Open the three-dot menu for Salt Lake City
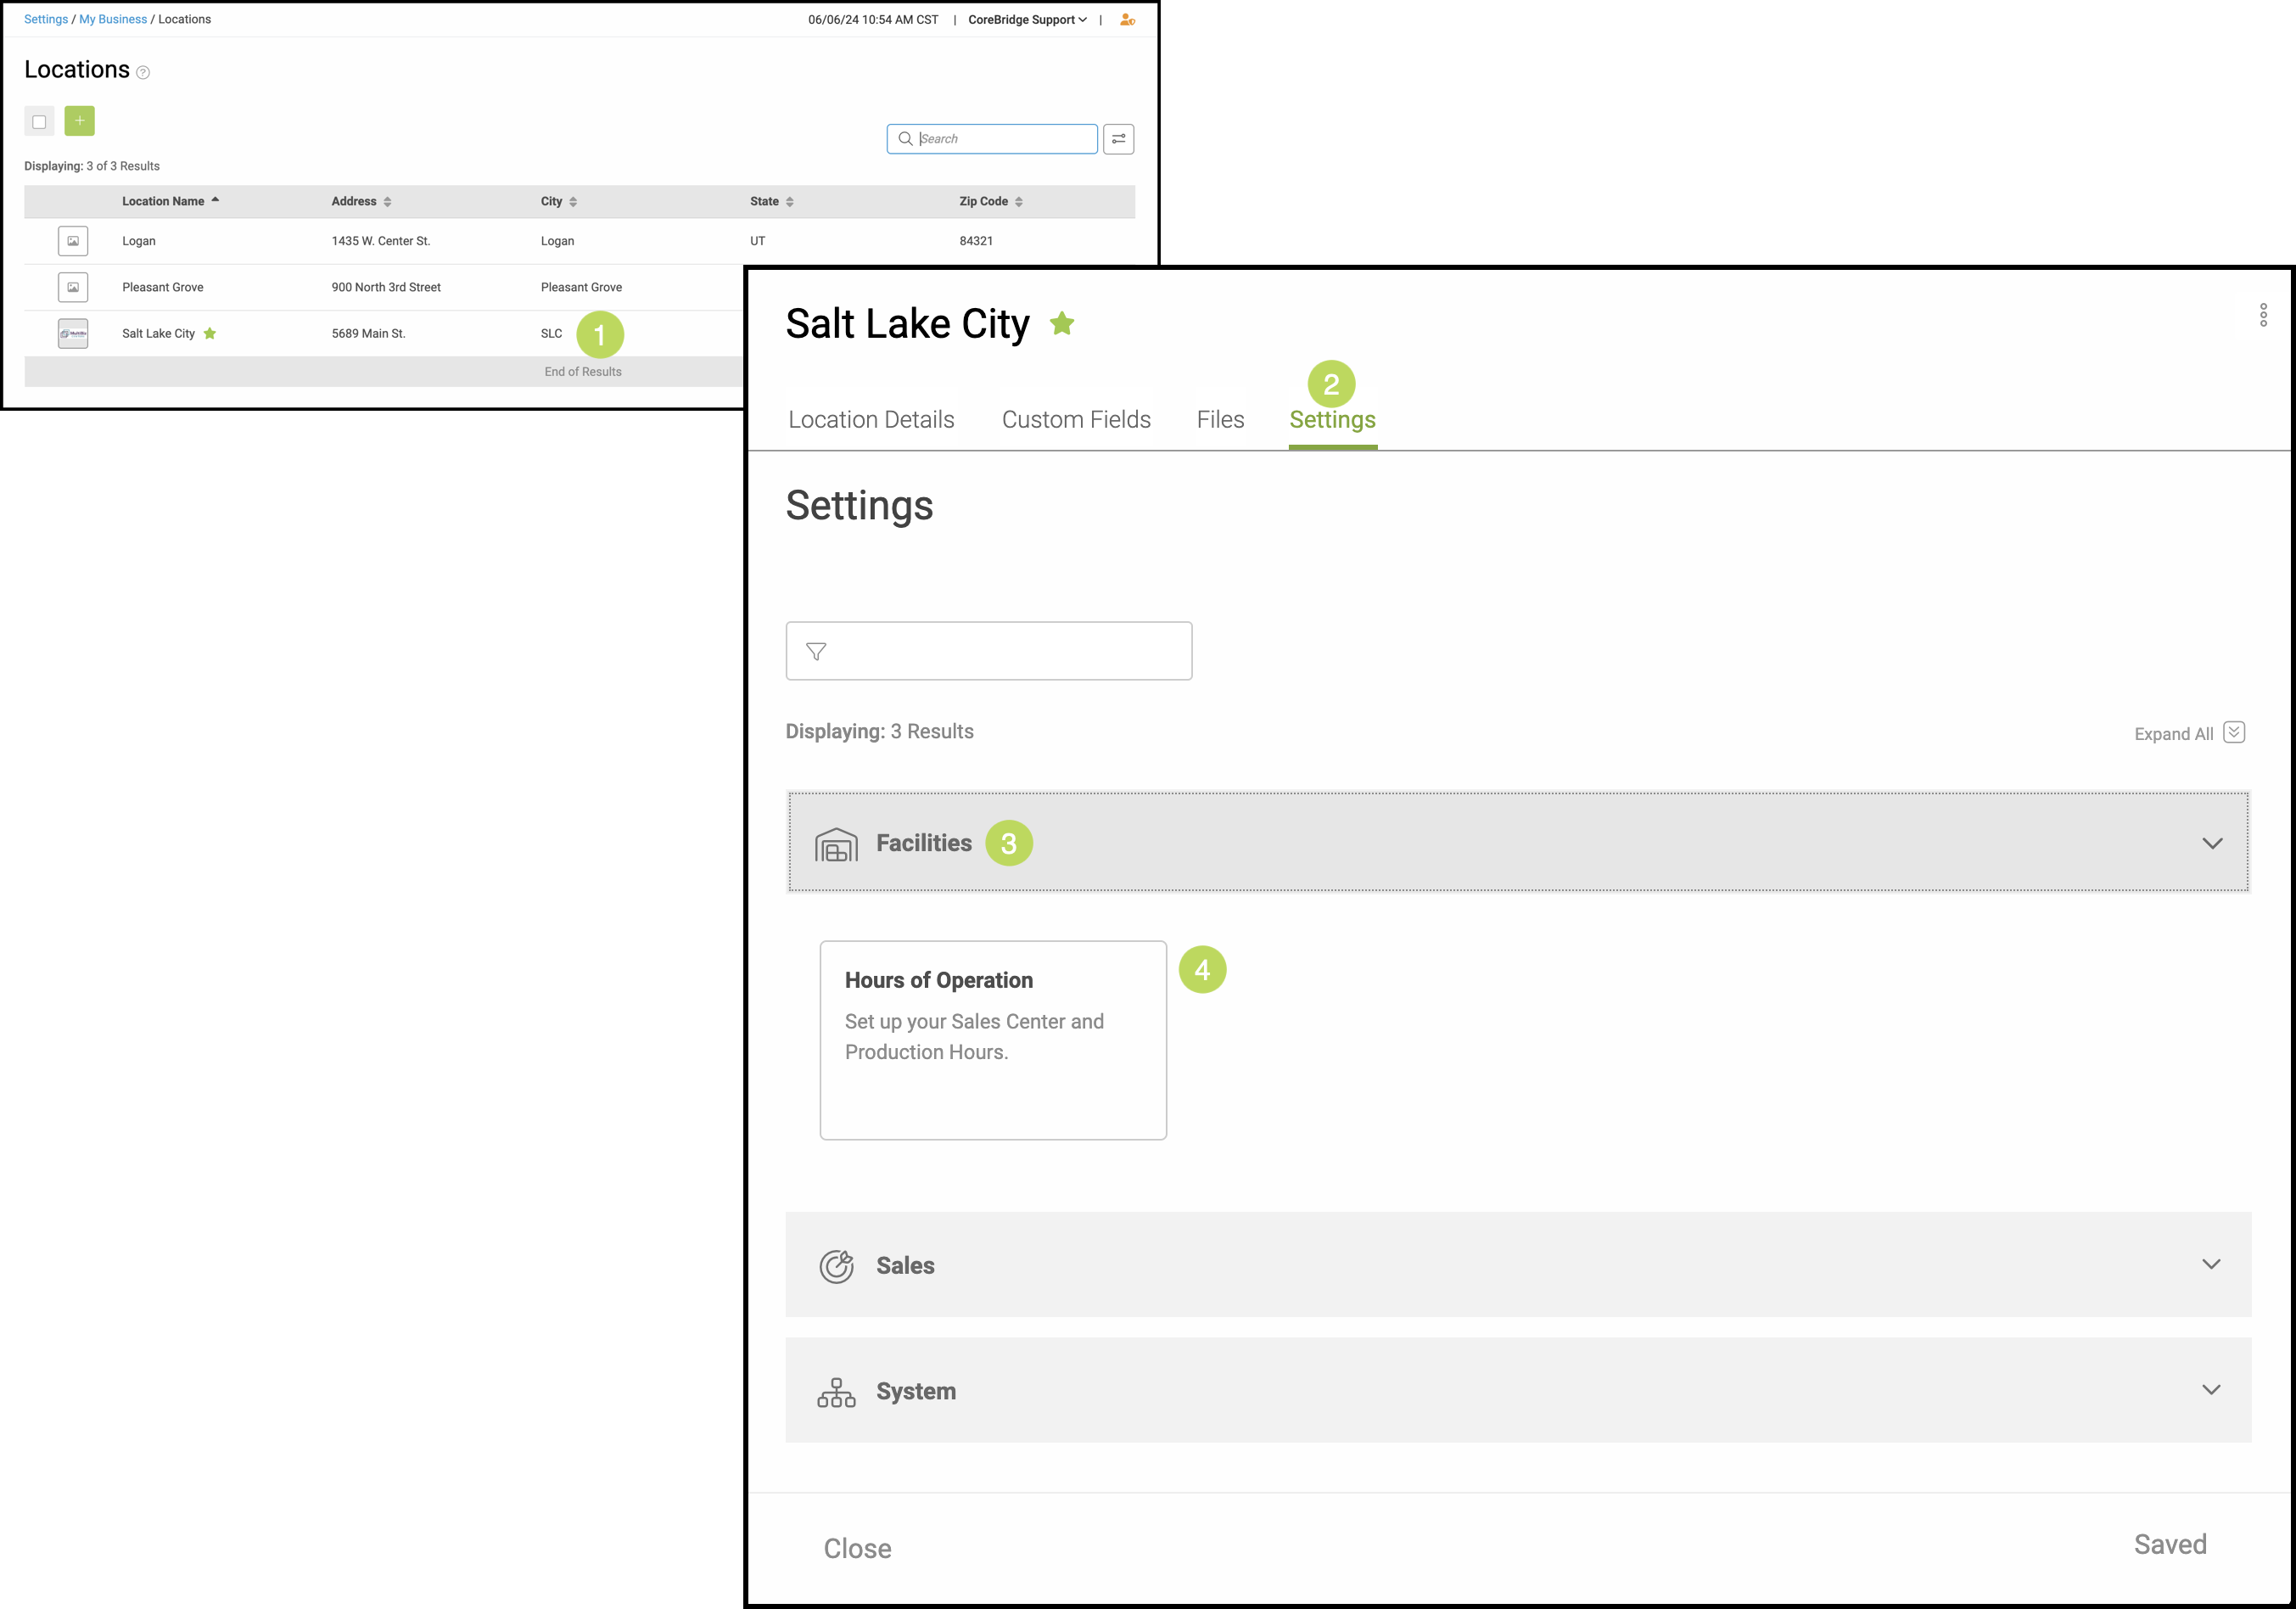This screenshot has width=2296, height=1609. point(2263,315)
